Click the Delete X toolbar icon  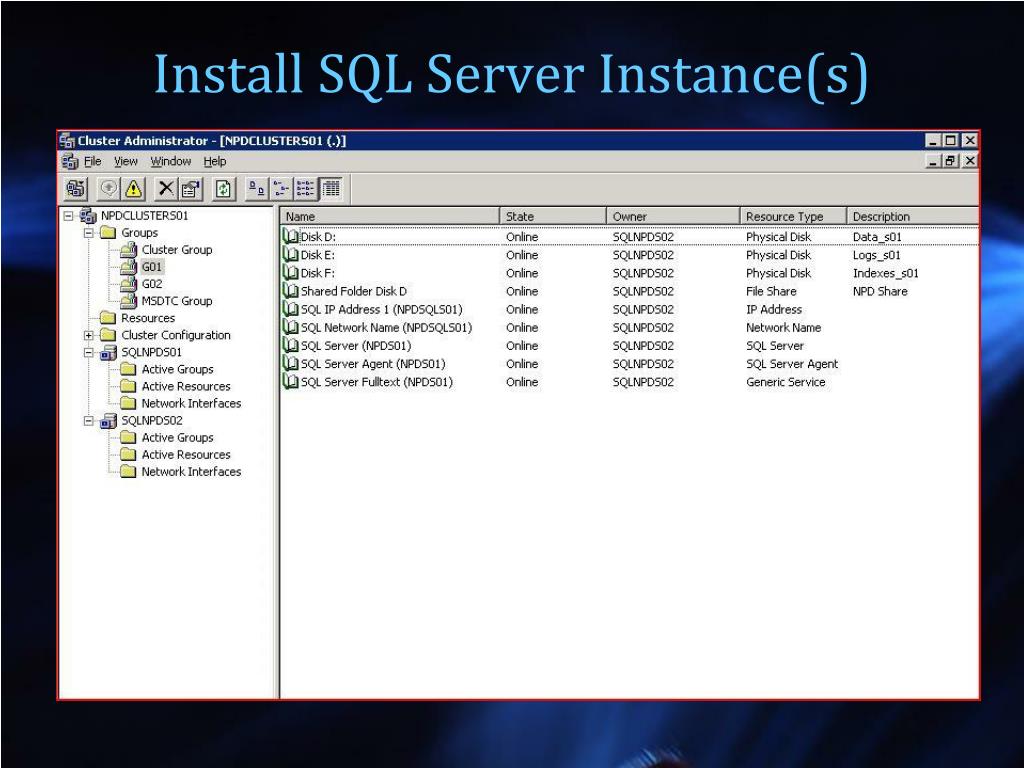click(166, 189)
